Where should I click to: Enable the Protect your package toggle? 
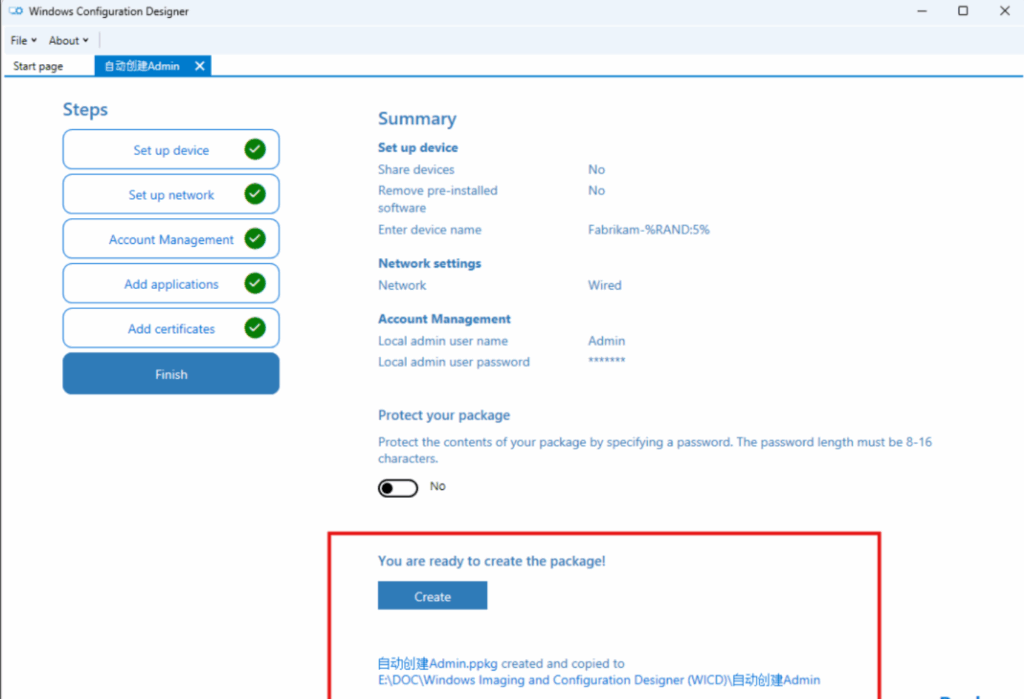[x=397, y=487]
